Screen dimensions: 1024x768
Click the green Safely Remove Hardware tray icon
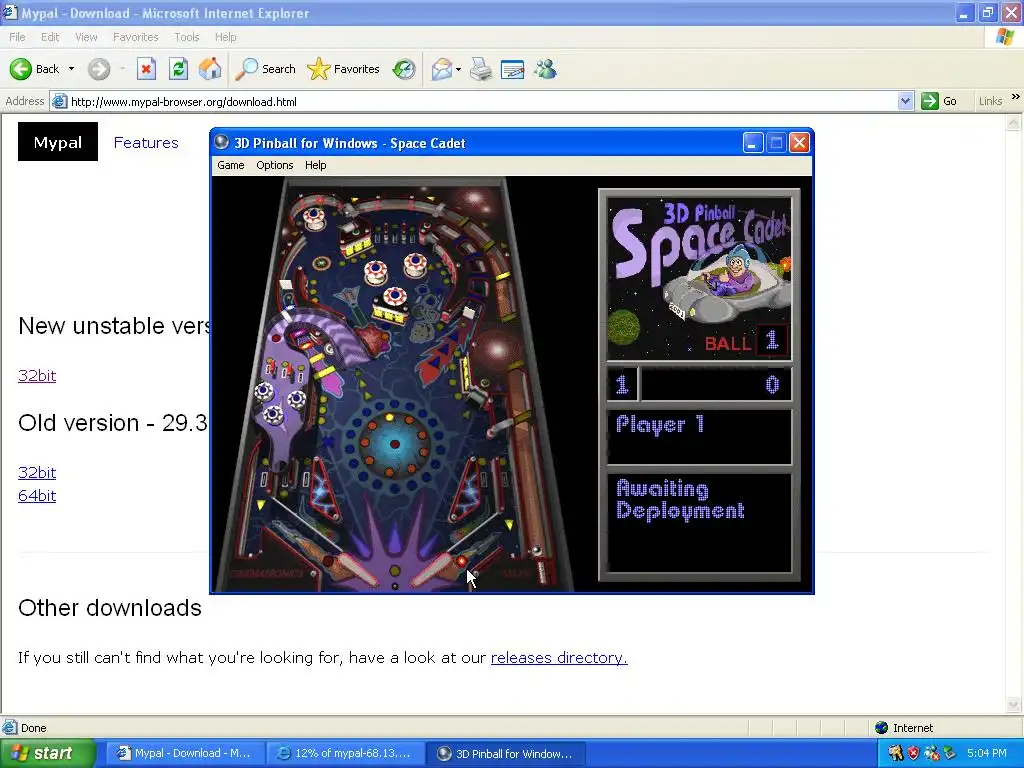click(x=949, y=754)
